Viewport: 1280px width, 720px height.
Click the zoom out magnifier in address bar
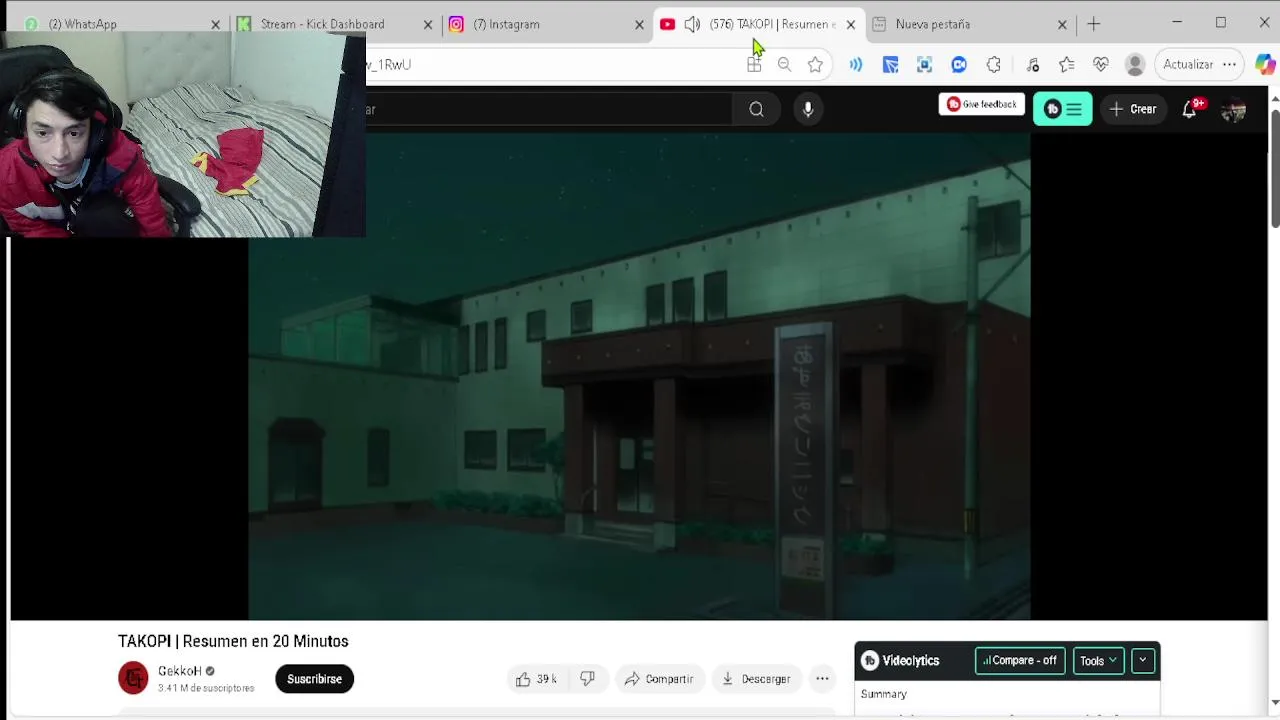coord(785,64)
